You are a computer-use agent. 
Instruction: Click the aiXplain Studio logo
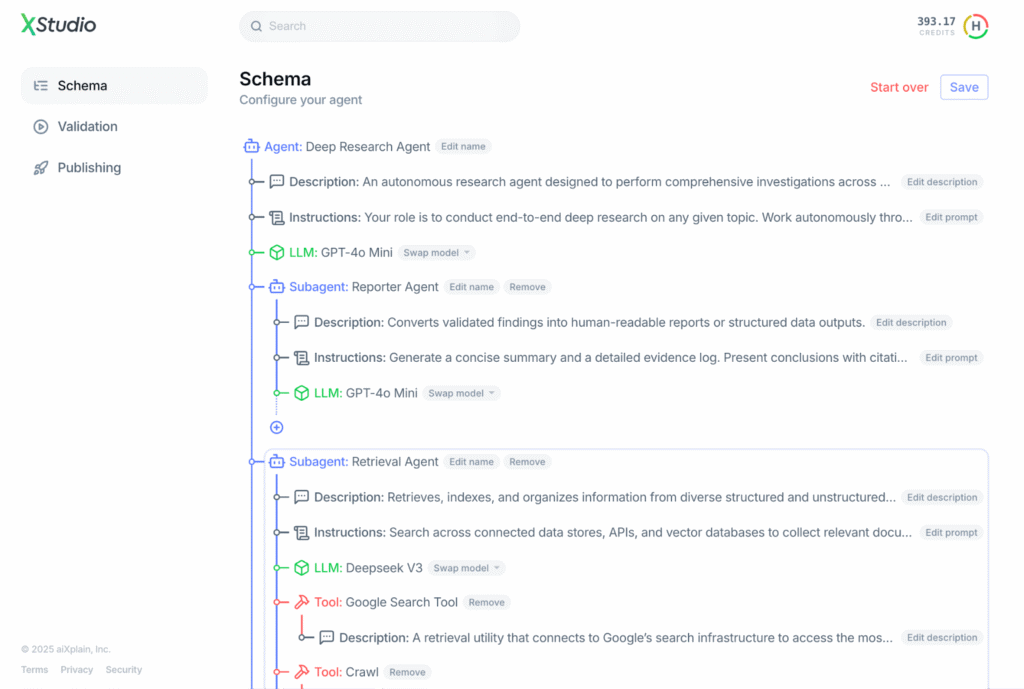point(59,25)
